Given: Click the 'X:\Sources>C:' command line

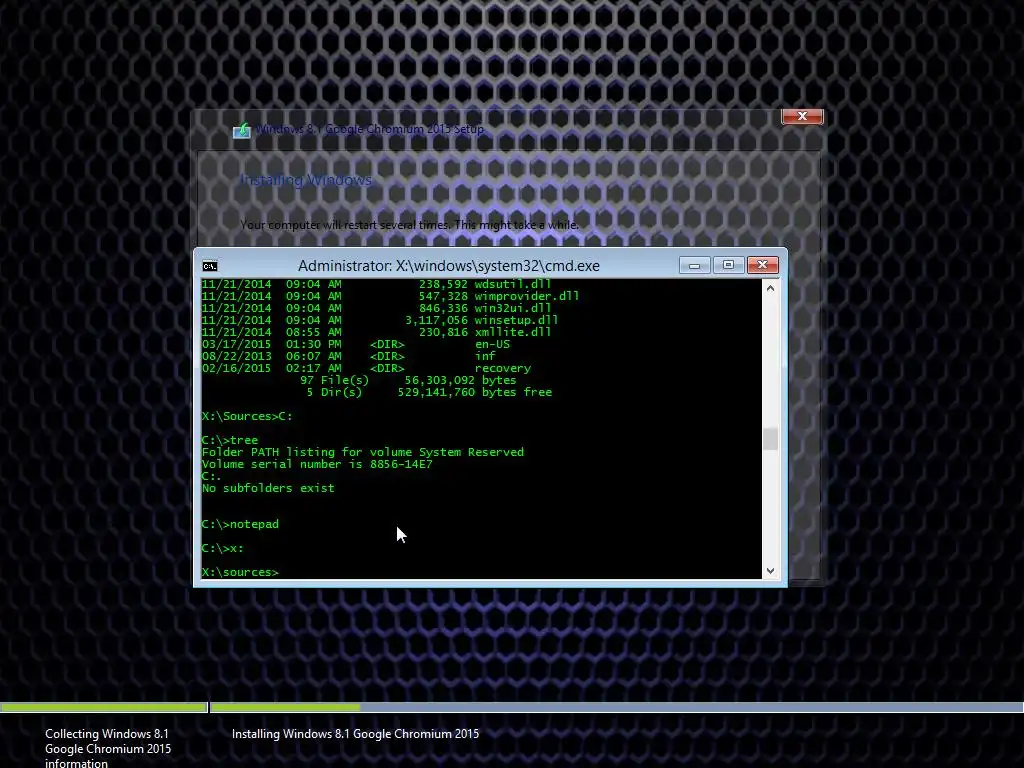Looking at the screenshot, I should coord(247,416).
